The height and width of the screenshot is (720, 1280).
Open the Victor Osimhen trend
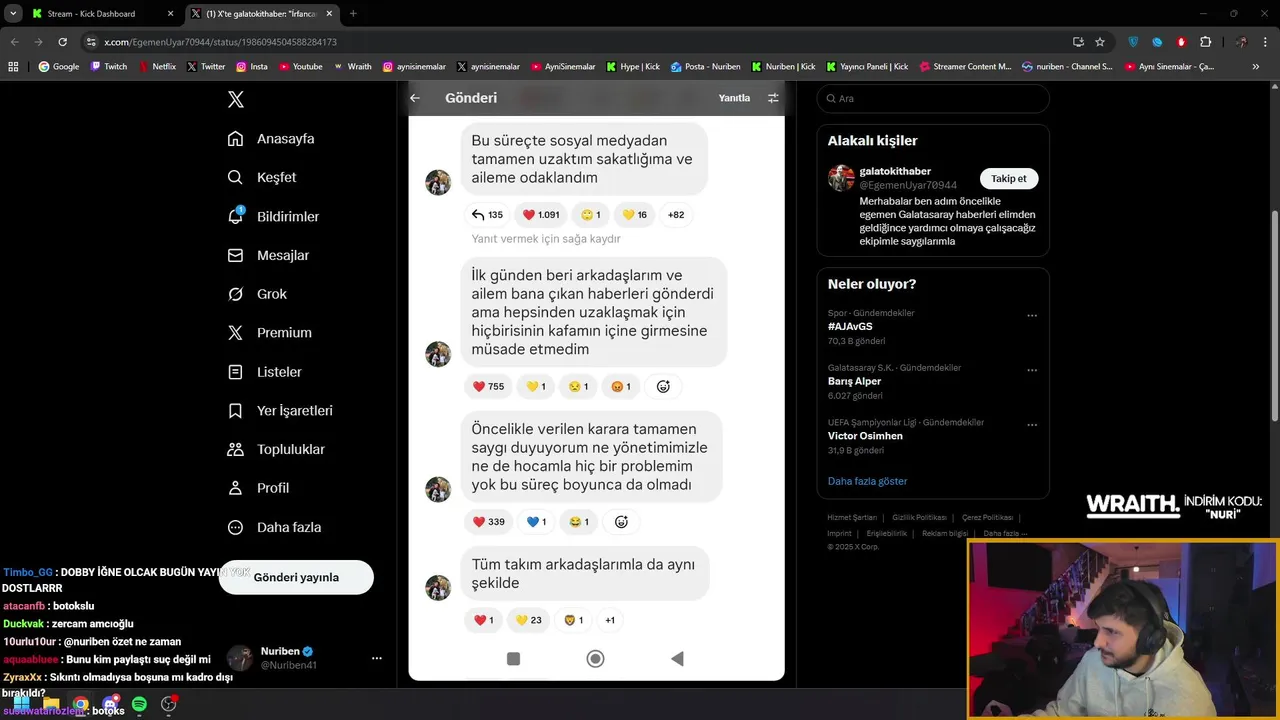(x=865, y=436)
